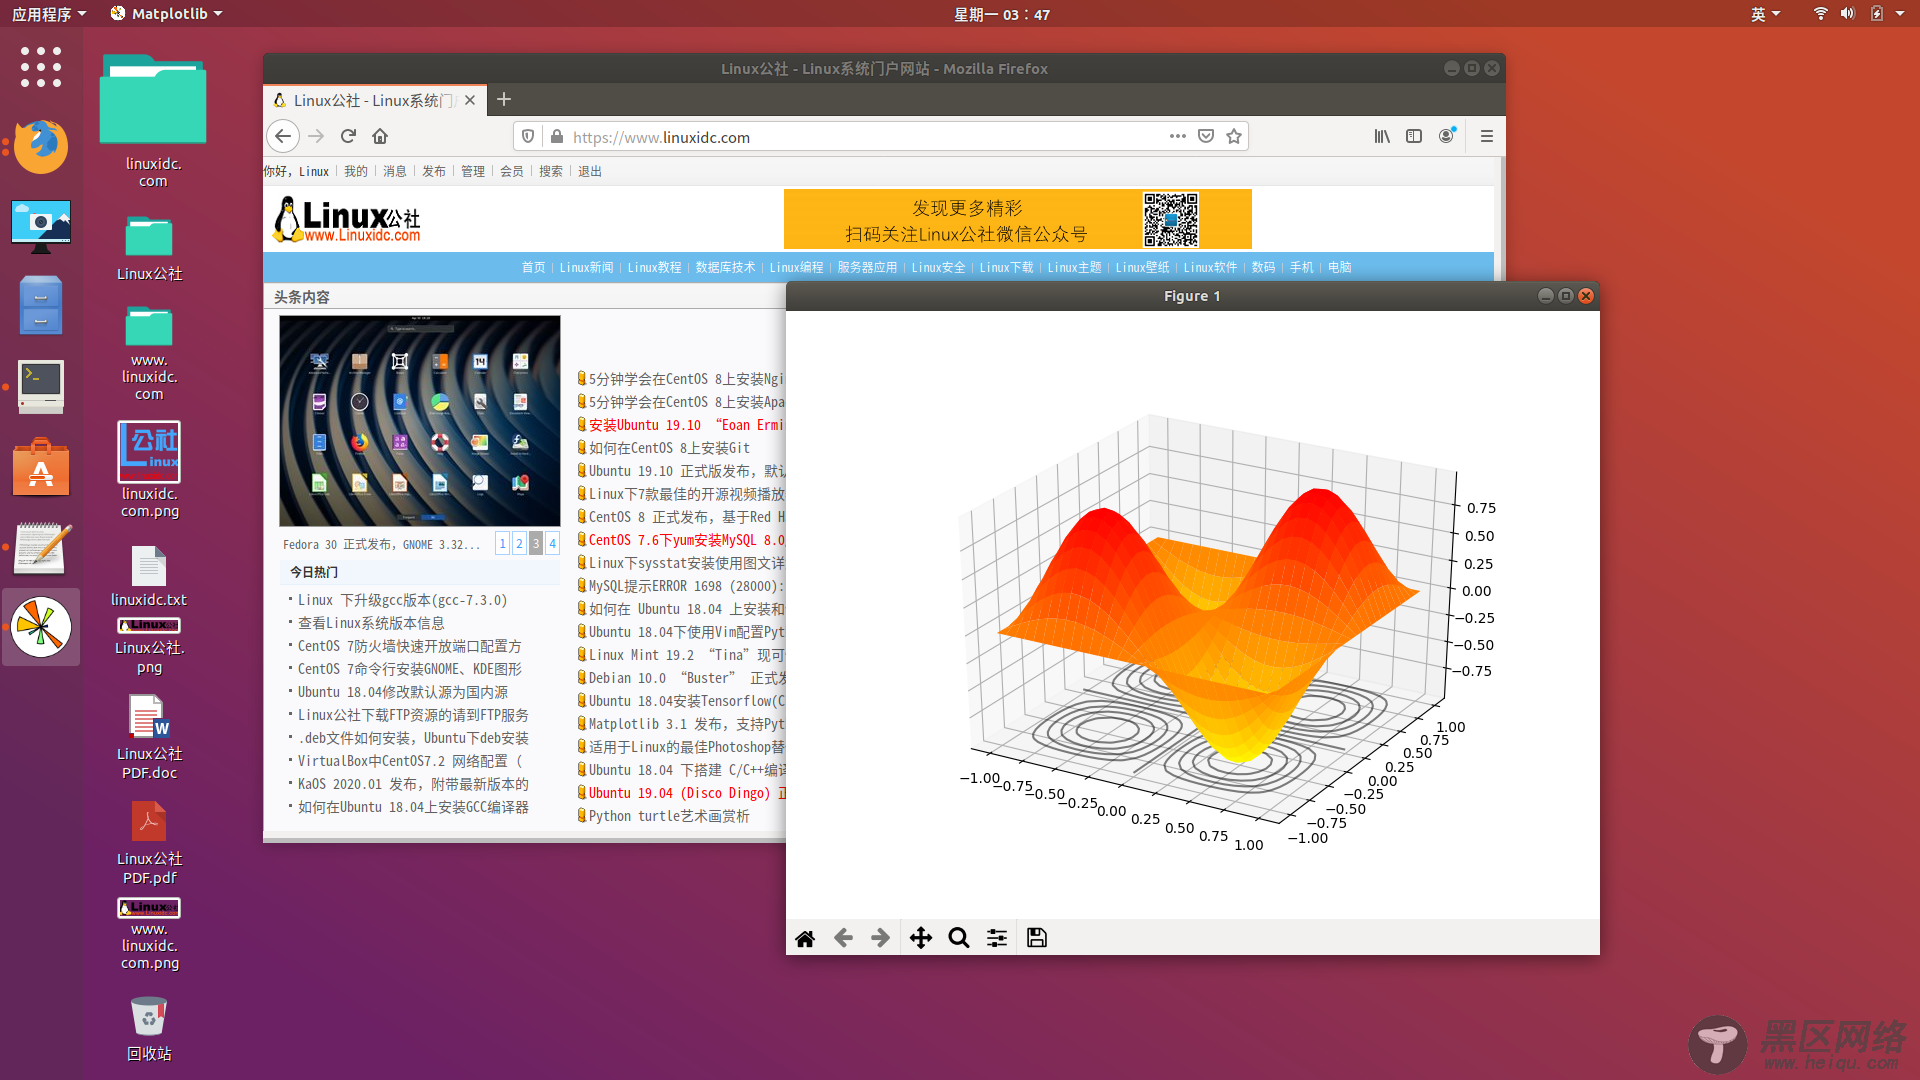This screenshot has width=1920, height=1080.
Task: View site security padlock info
Action: [x=556, y=136]
